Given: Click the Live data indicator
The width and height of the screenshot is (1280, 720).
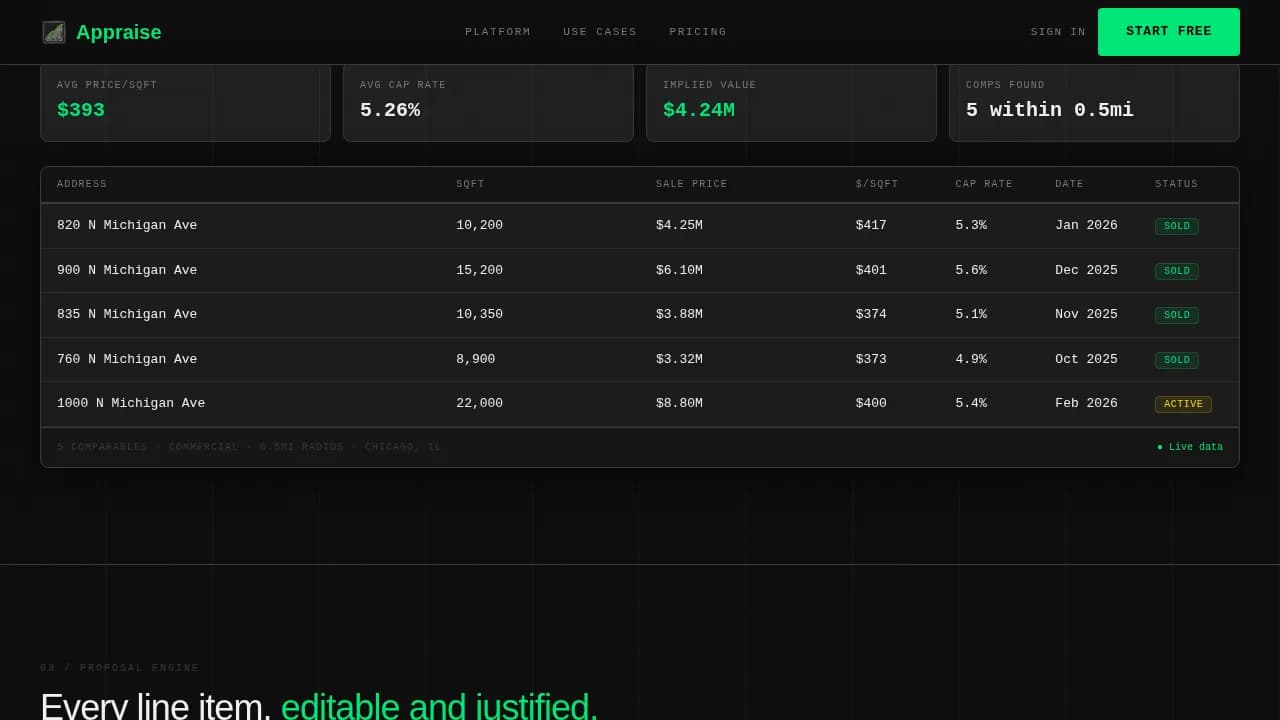Looking at the screenshot, I should coord(1190,447).
